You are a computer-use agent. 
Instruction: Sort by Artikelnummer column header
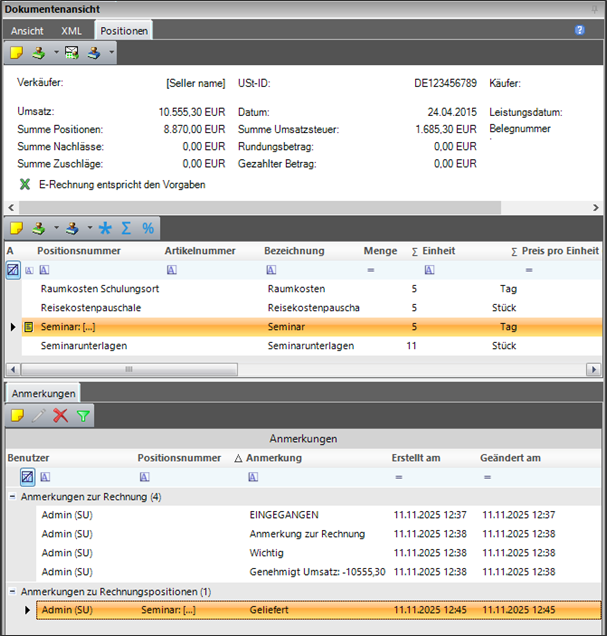tap(200, 251)
